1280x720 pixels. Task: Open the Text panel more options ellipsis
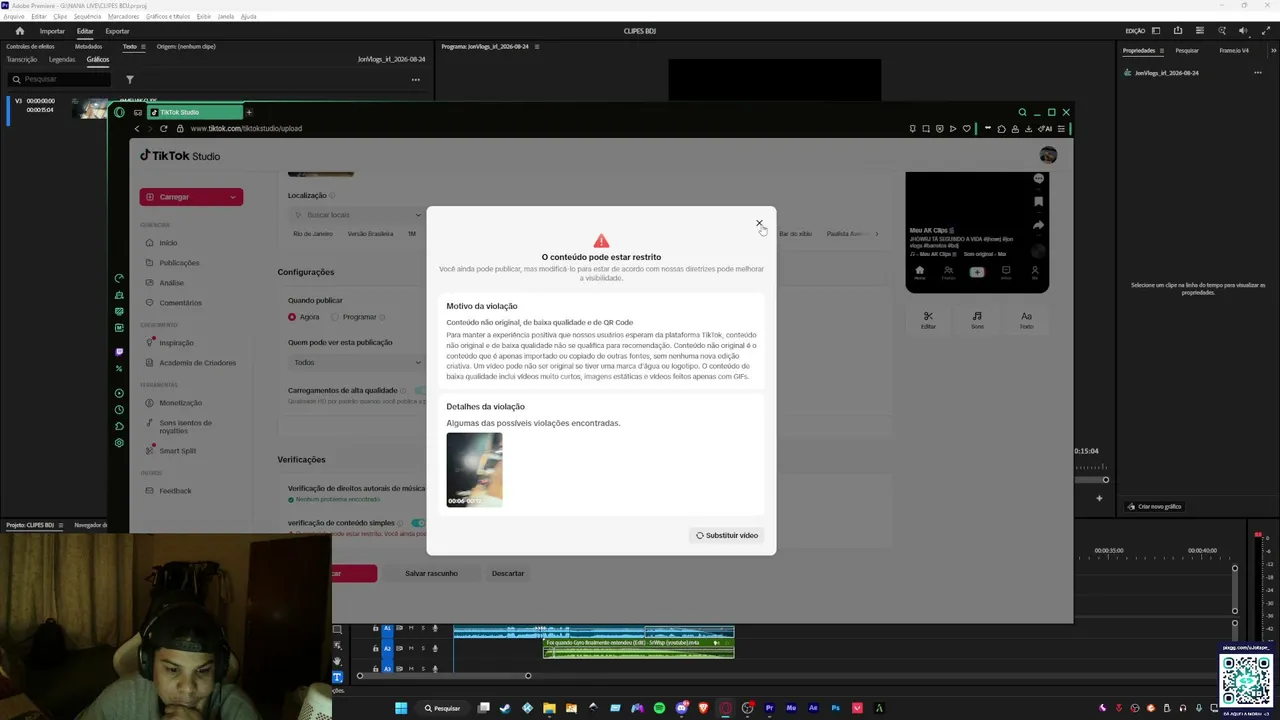coord(416,79)
